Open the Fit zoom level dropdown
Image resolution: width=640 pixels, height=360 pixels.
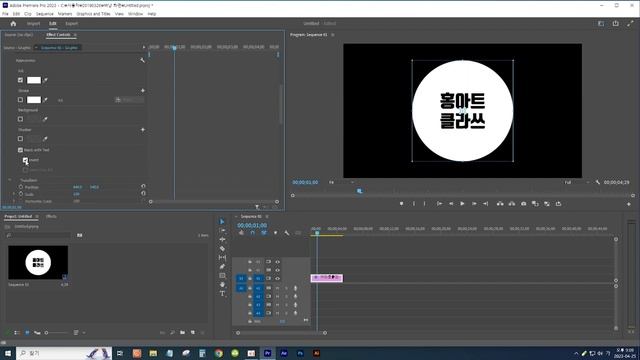click(x=342, y=182)
